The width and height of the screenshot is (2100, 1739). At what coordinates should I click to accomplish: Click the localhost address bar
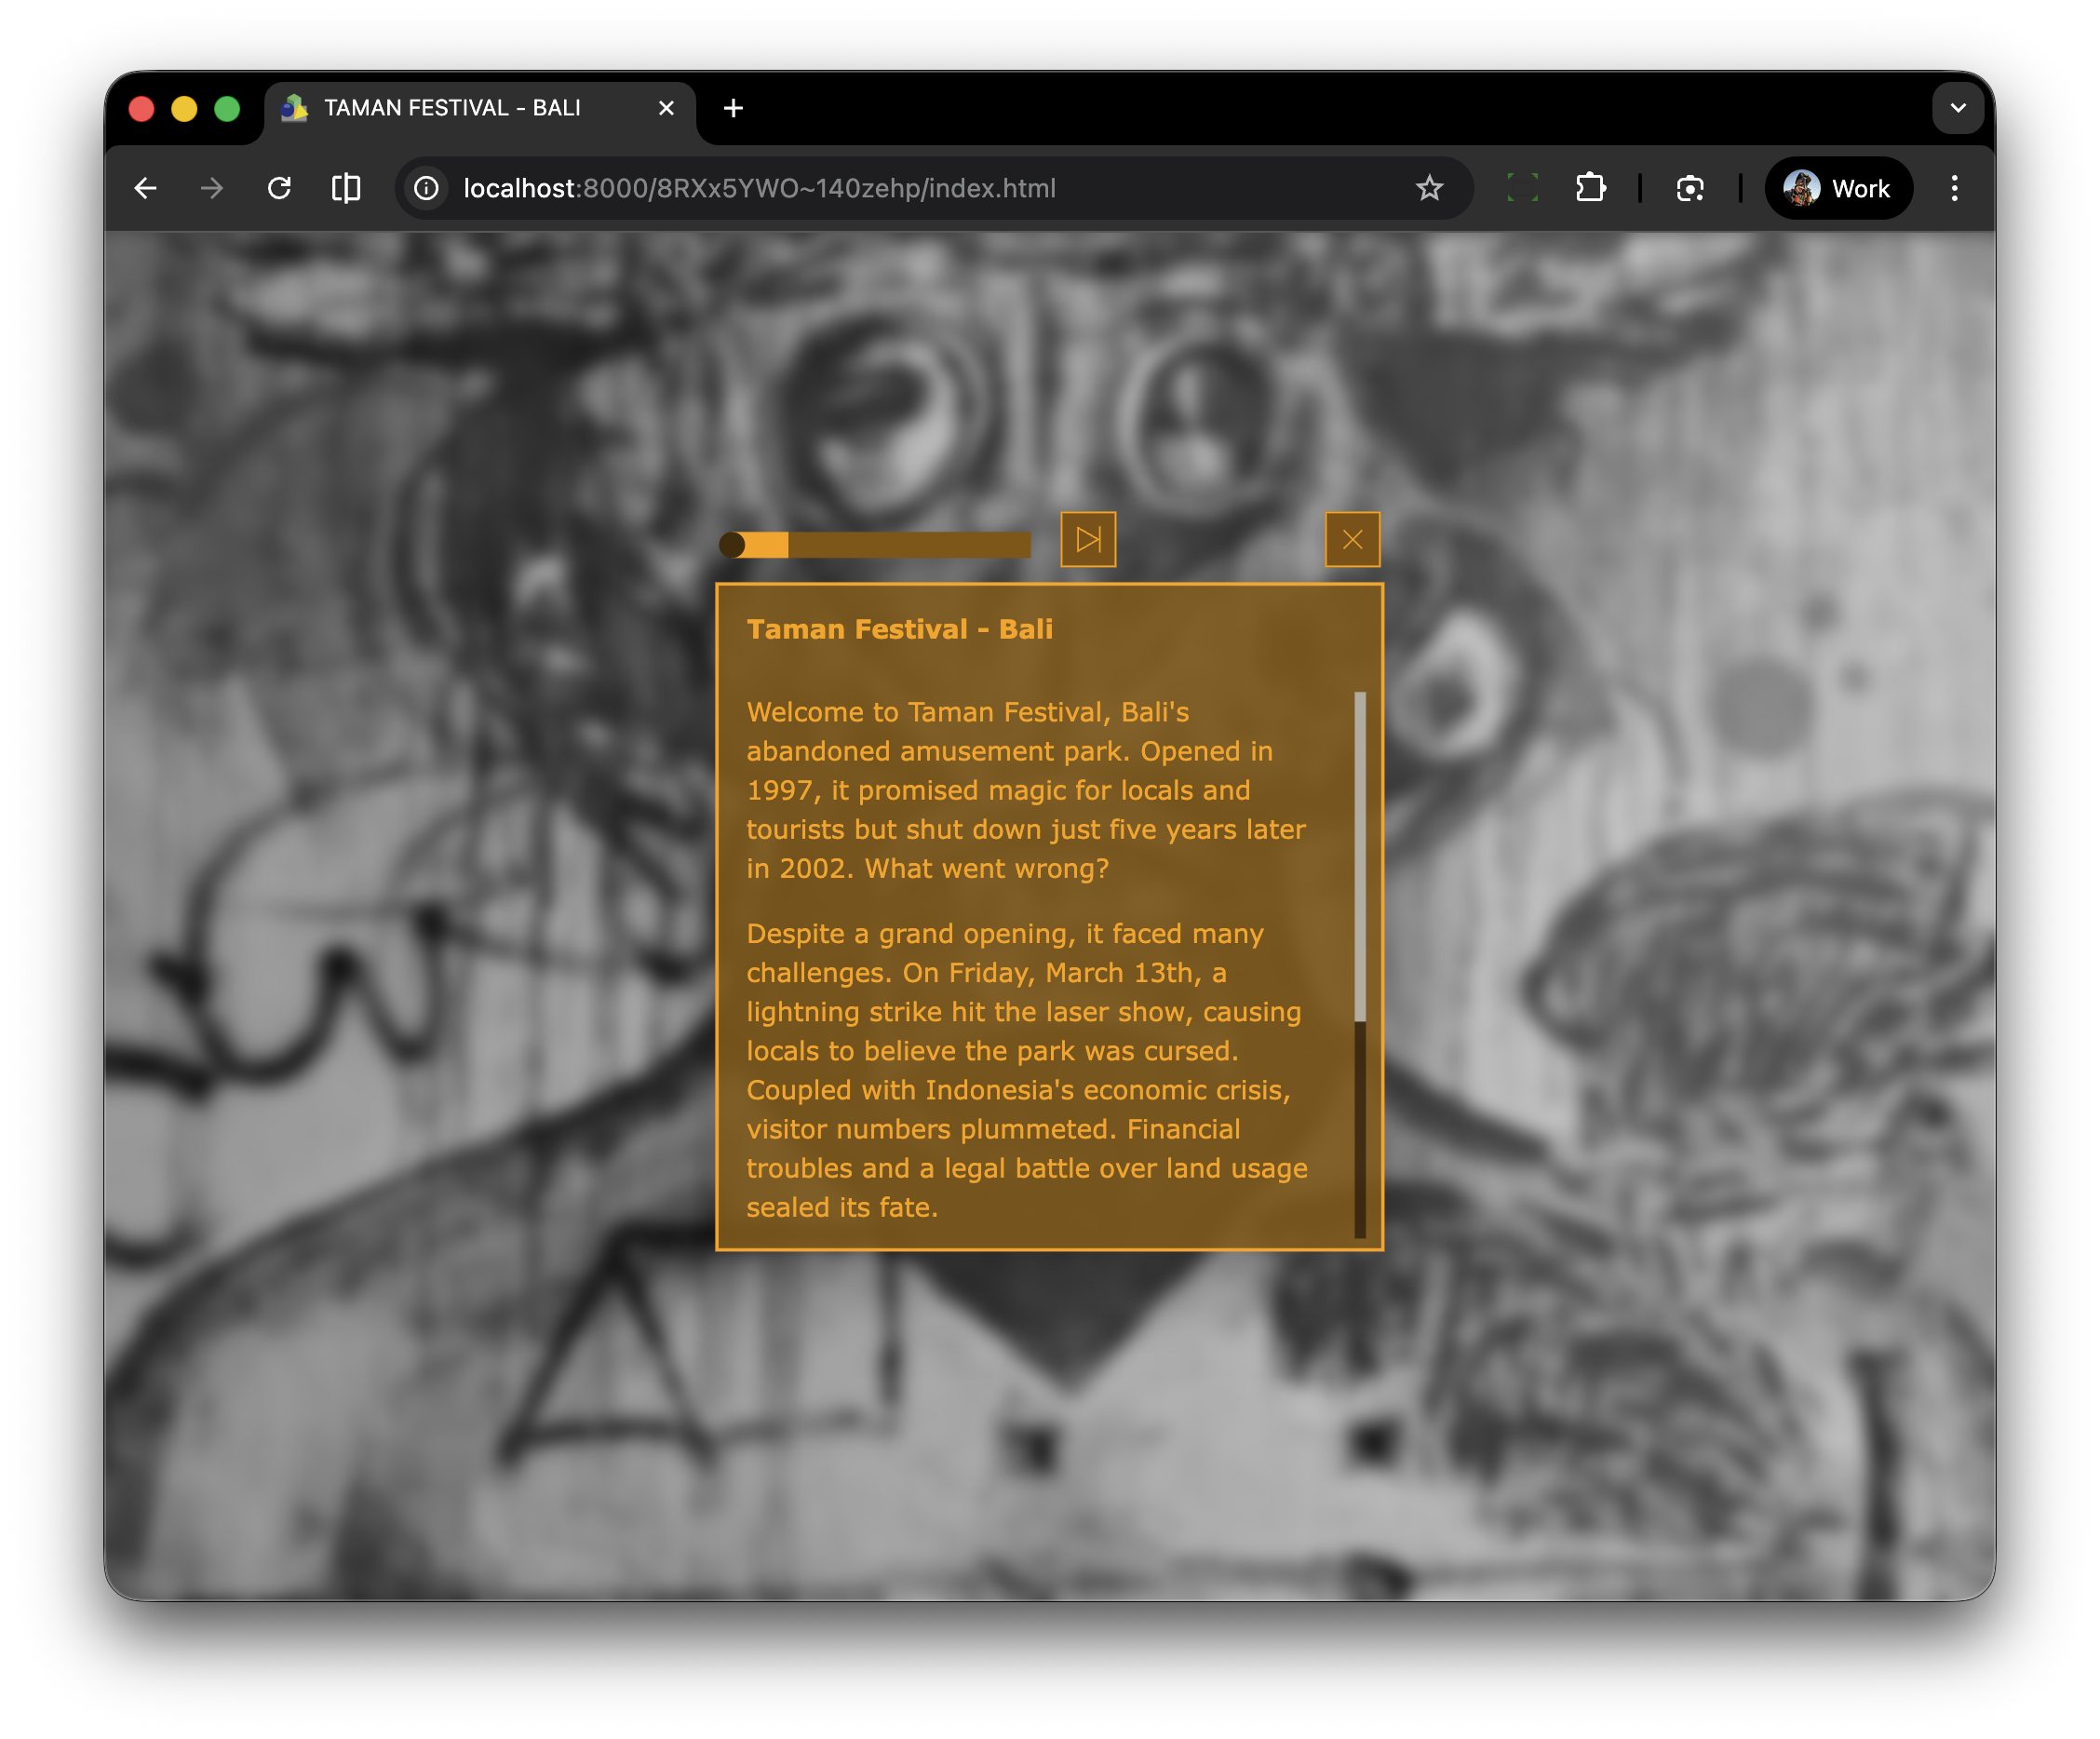[760, 188]
